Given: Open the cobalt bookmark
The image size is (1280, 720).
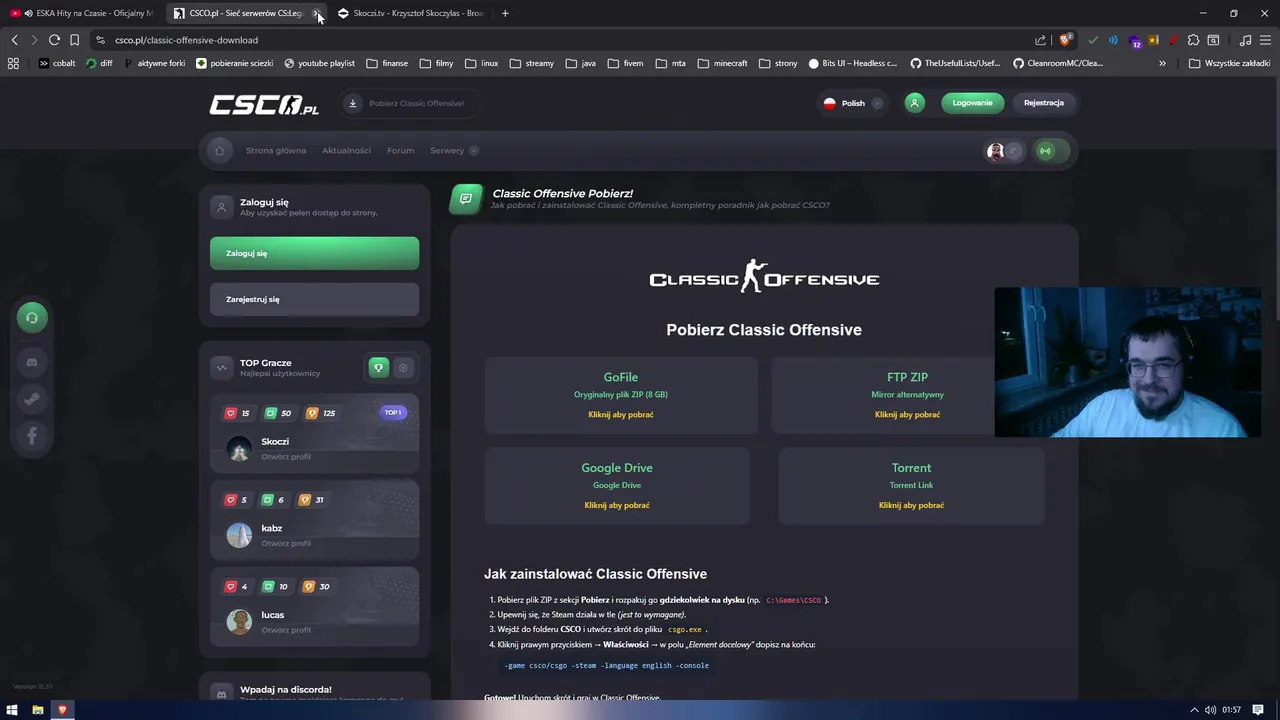Looking at the screenshot, I should click(x=57, y=63).
